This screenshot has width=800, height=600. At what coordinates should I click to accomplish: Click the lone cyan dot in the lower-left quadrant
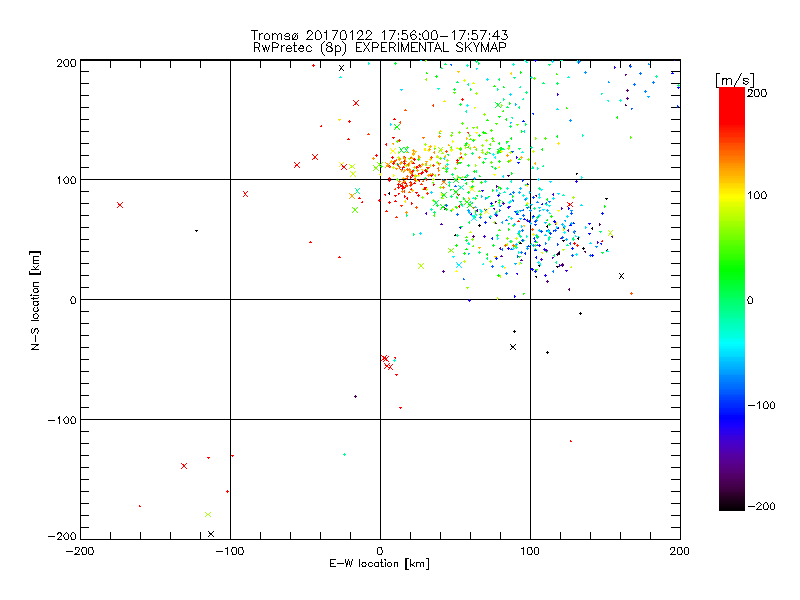(344, 454)
